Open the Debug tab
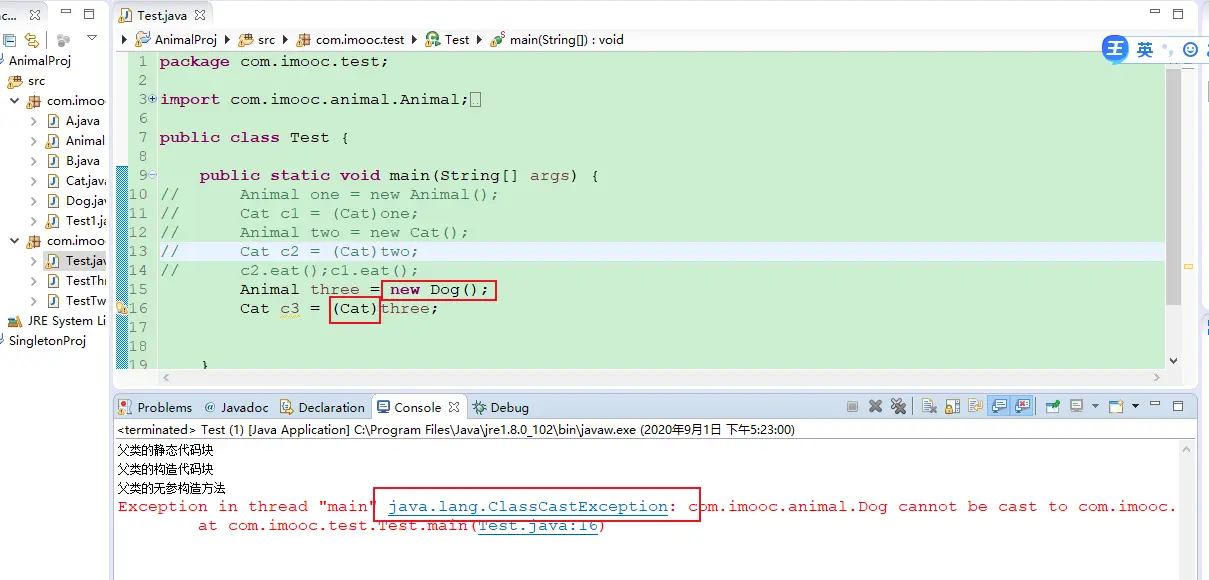 (x=500, y=407)
